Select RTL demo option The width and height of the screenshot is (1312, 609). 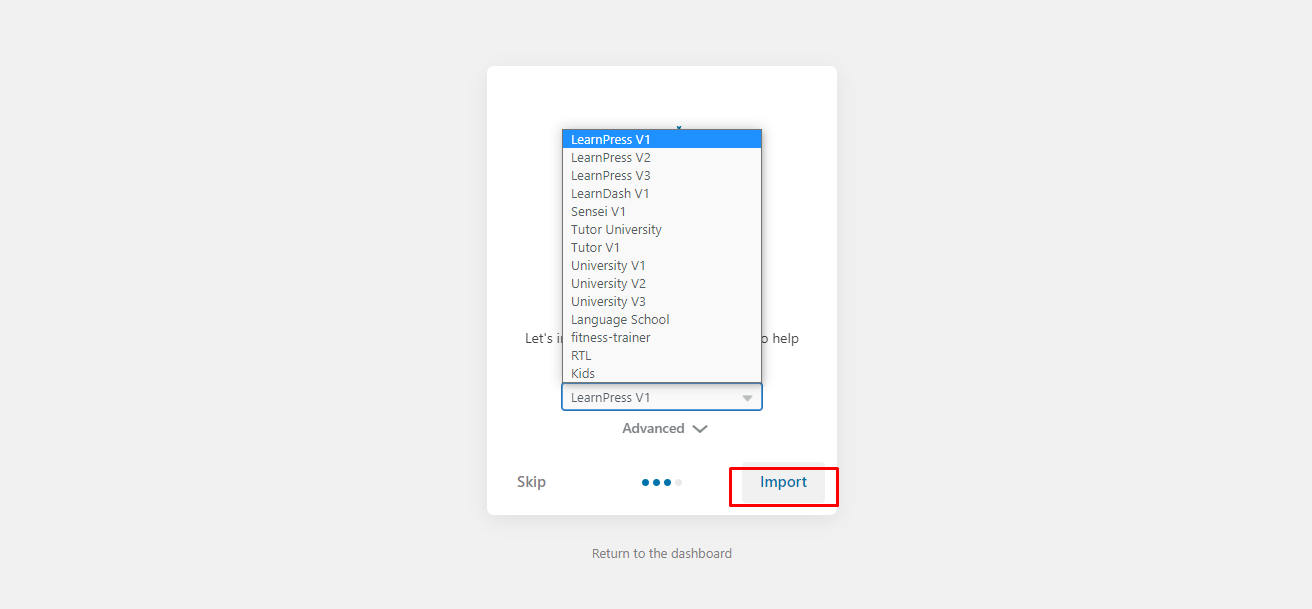tap(661, 356)
